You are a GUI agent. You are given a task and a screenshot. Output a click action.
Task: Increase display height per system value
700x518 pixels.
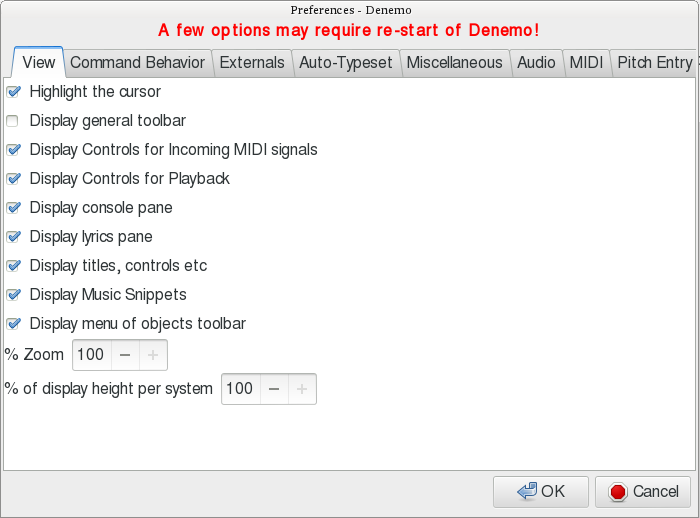(x=302, y=389)
